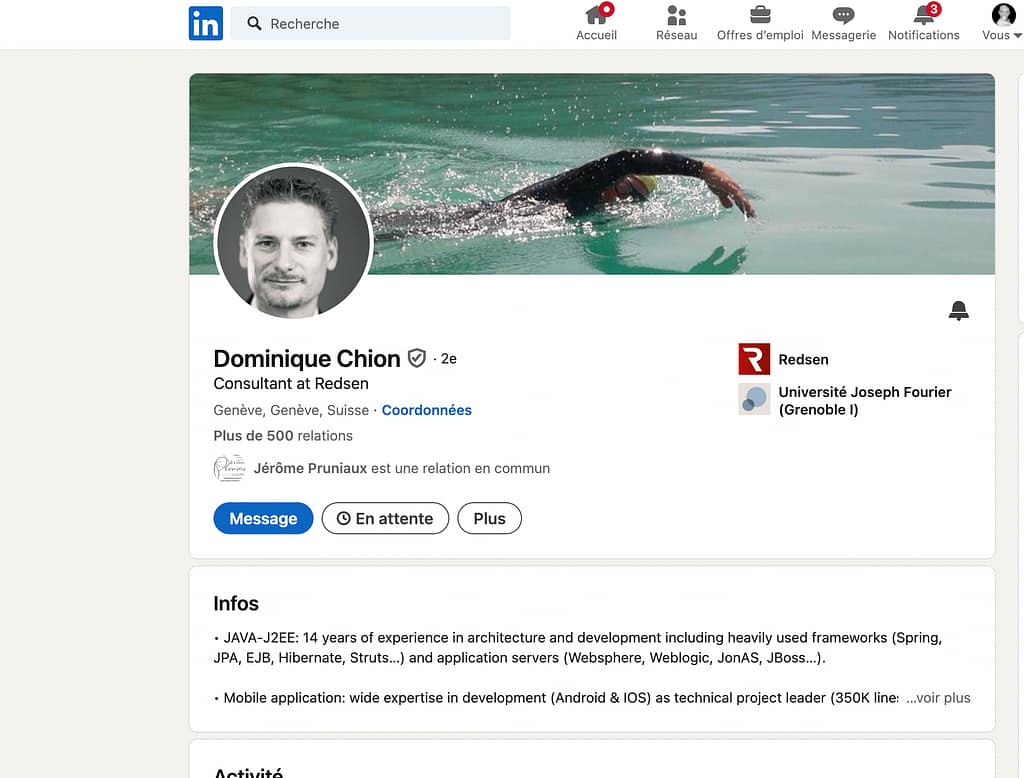The height and width of the screenshot is (778, 1024).
Task: Open the Réseau network icon
Action: tap(676, 15)
